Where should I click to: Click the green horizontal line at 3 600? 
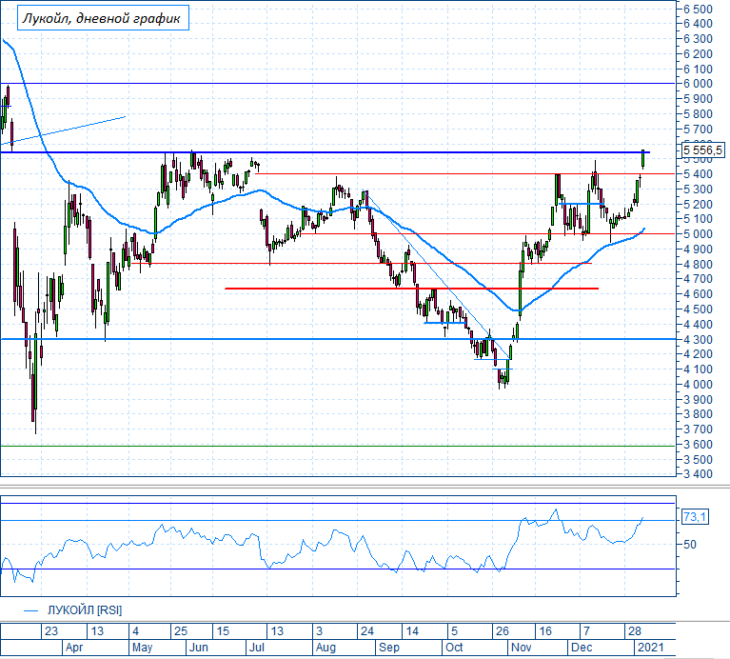[338, 446]
